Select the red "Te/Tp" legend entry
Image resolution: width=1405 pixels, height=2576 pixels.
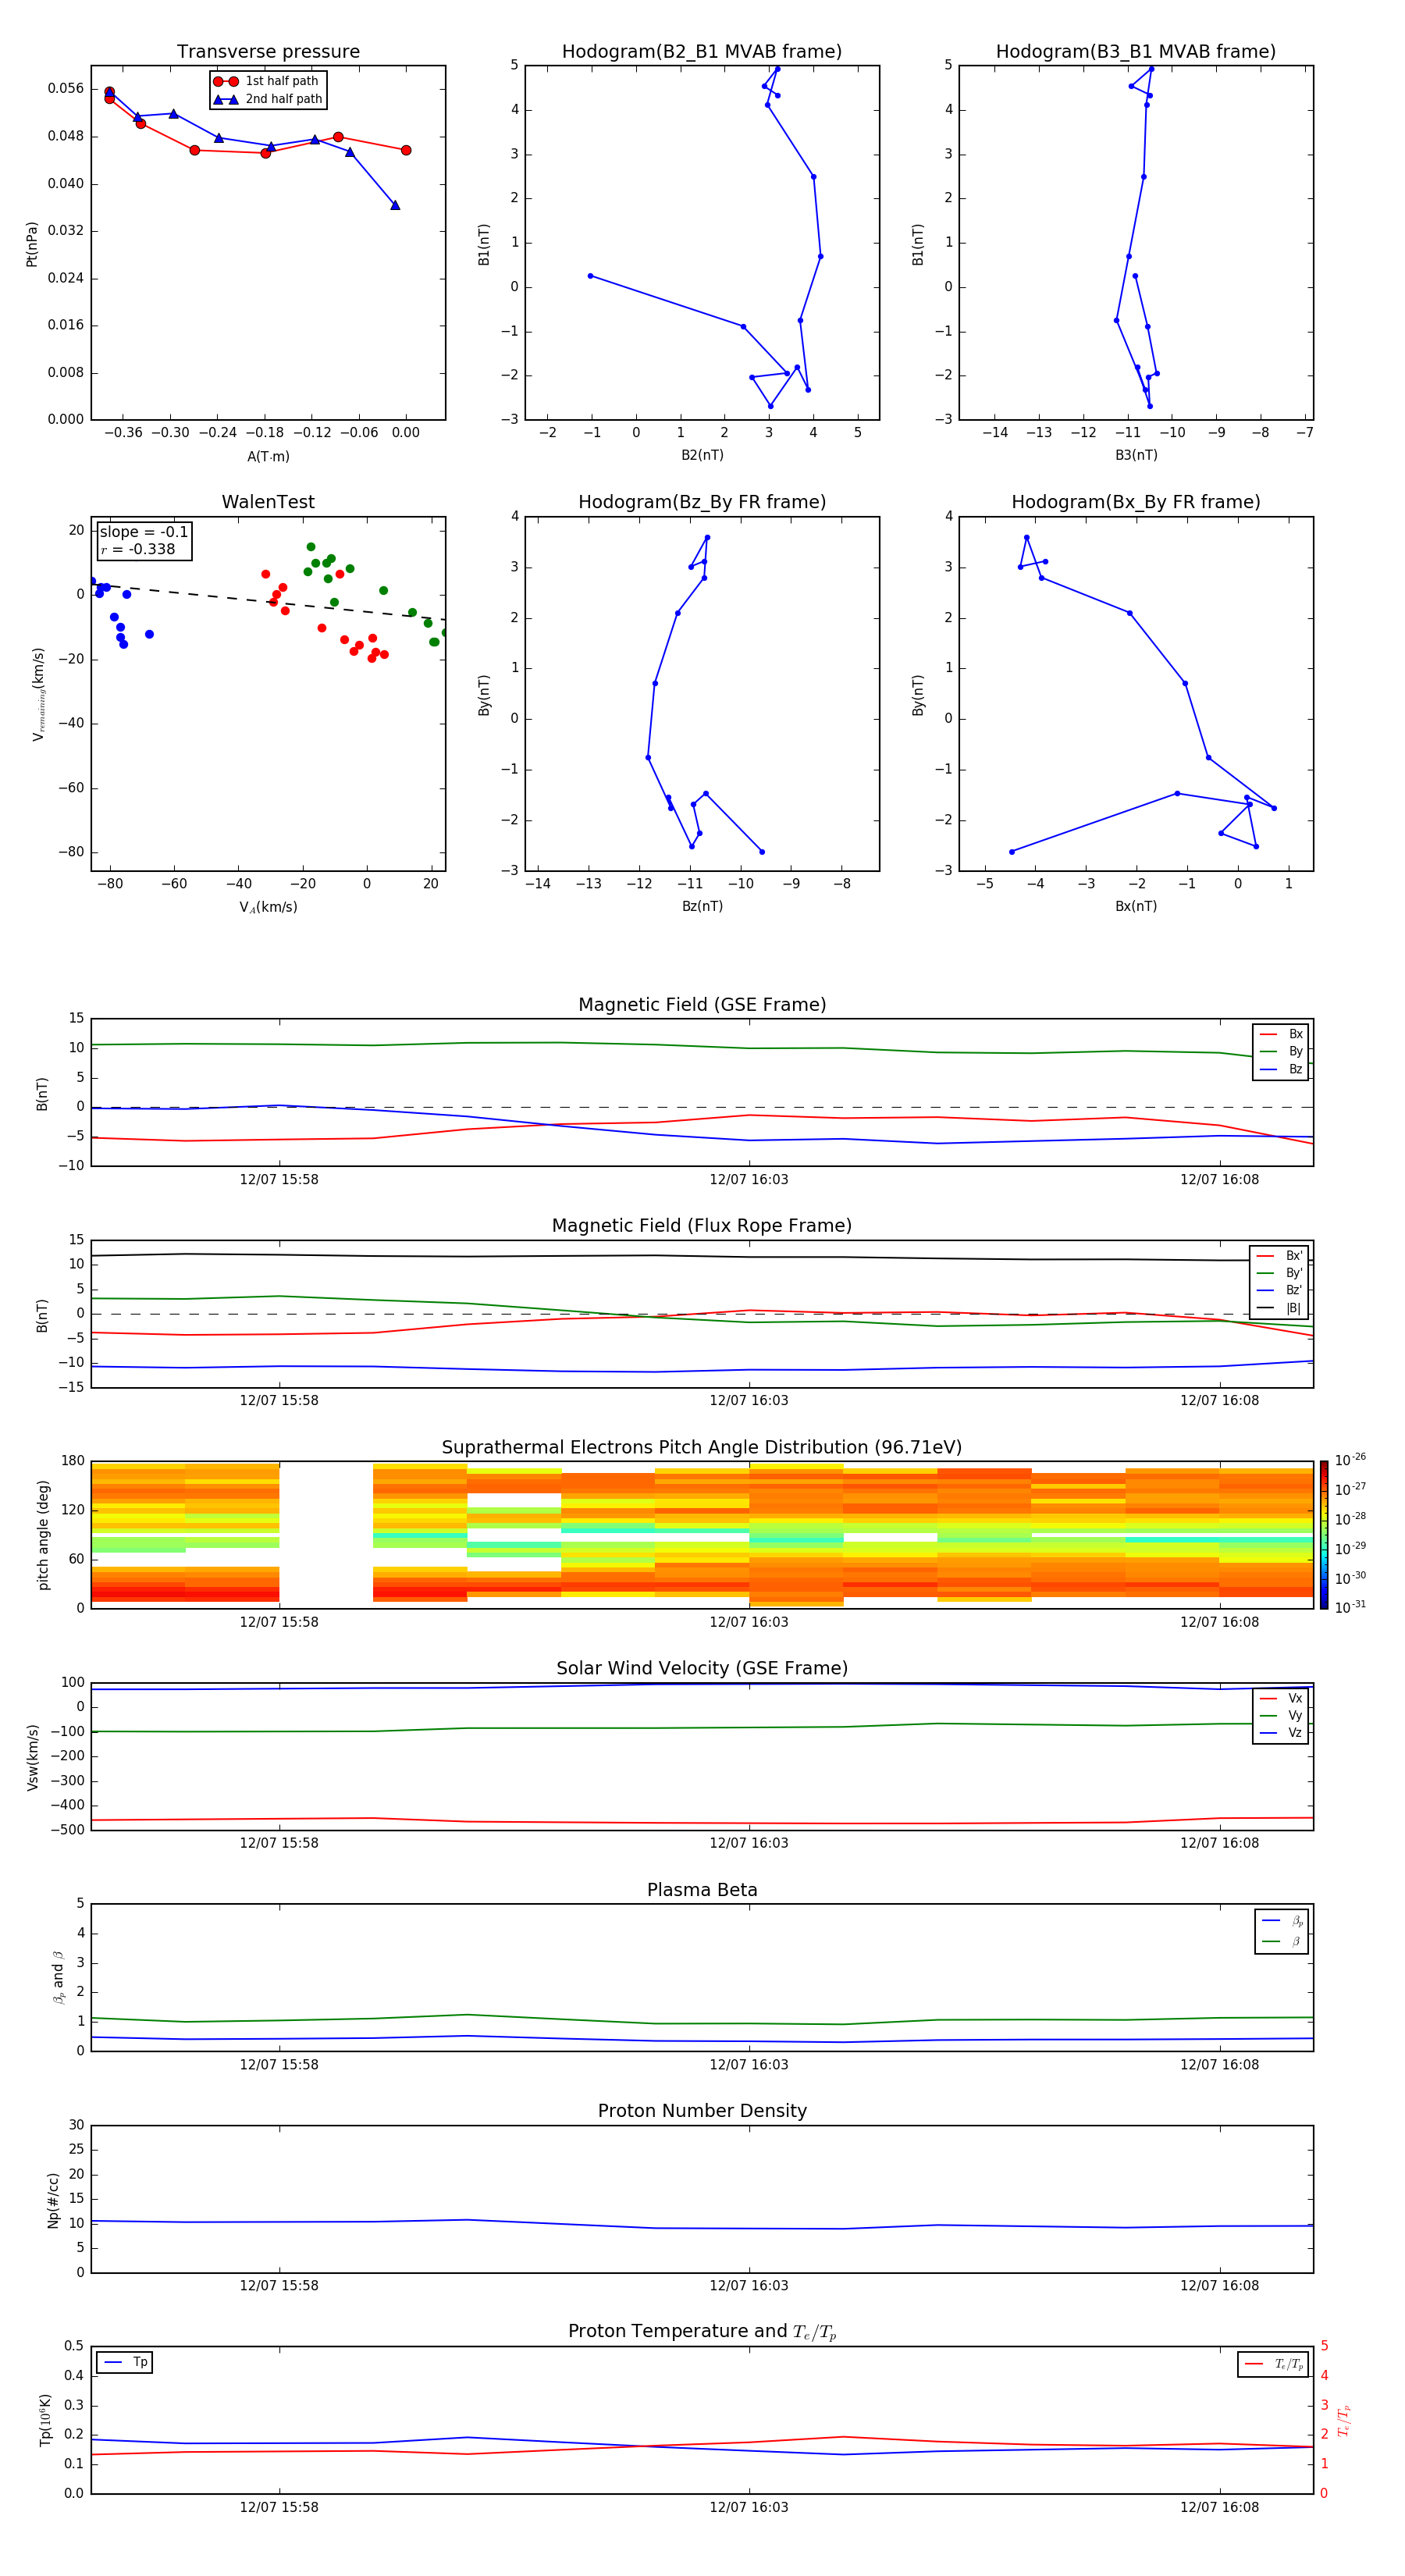click(1275, 2364)
